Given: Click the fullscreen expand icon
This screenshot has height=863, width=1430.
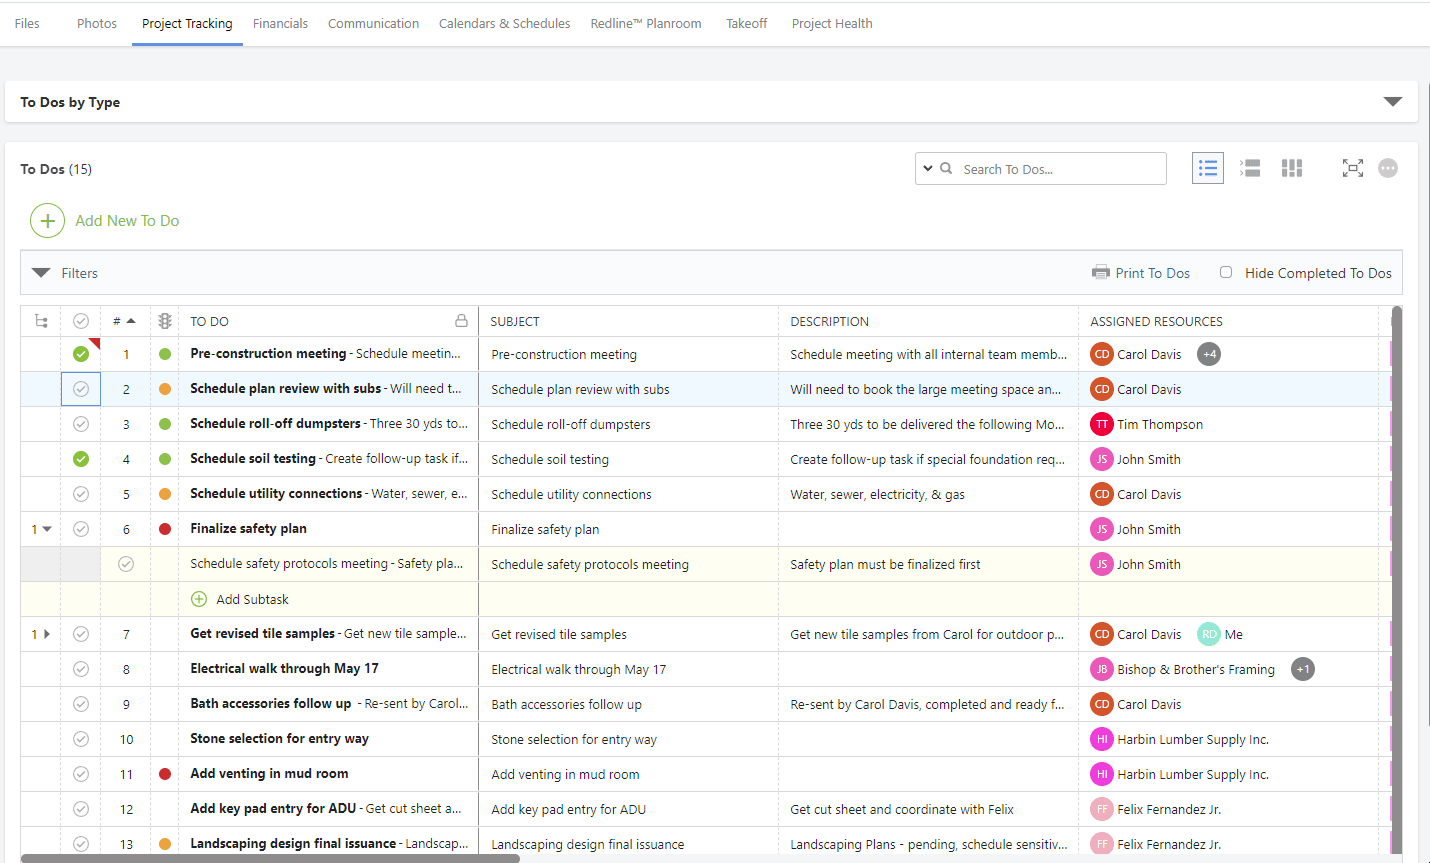Looking at the screenshot, I should pos(1353,168).
